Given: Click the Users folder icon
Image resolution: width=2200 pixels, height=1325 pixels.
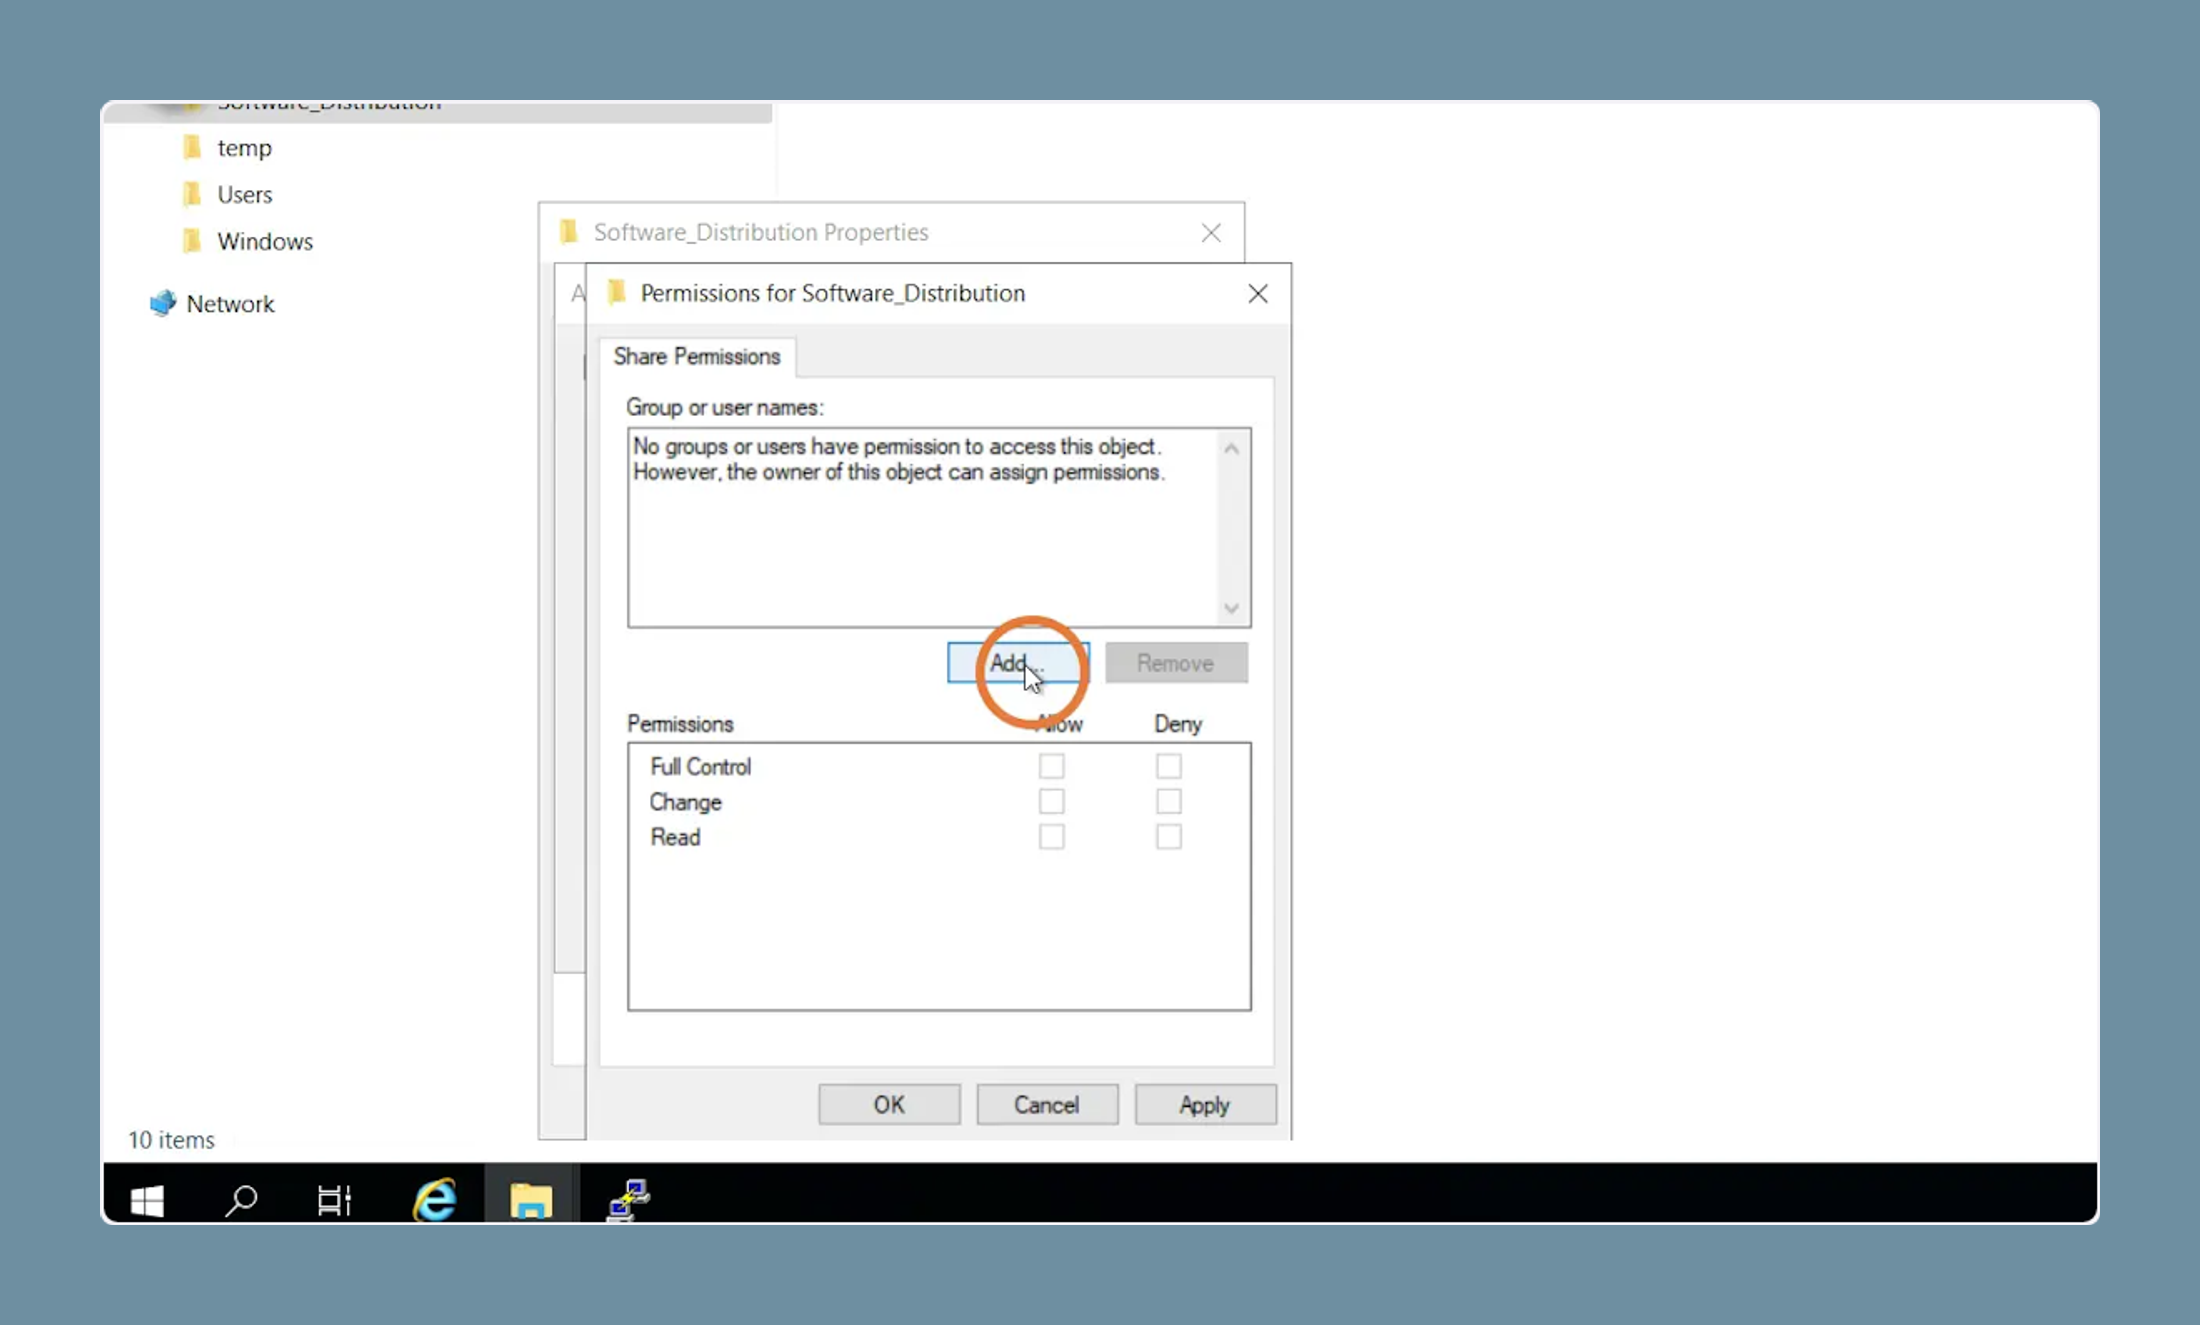Looking at the screenshot, I should pyautogui.click(x=192, y=194).
